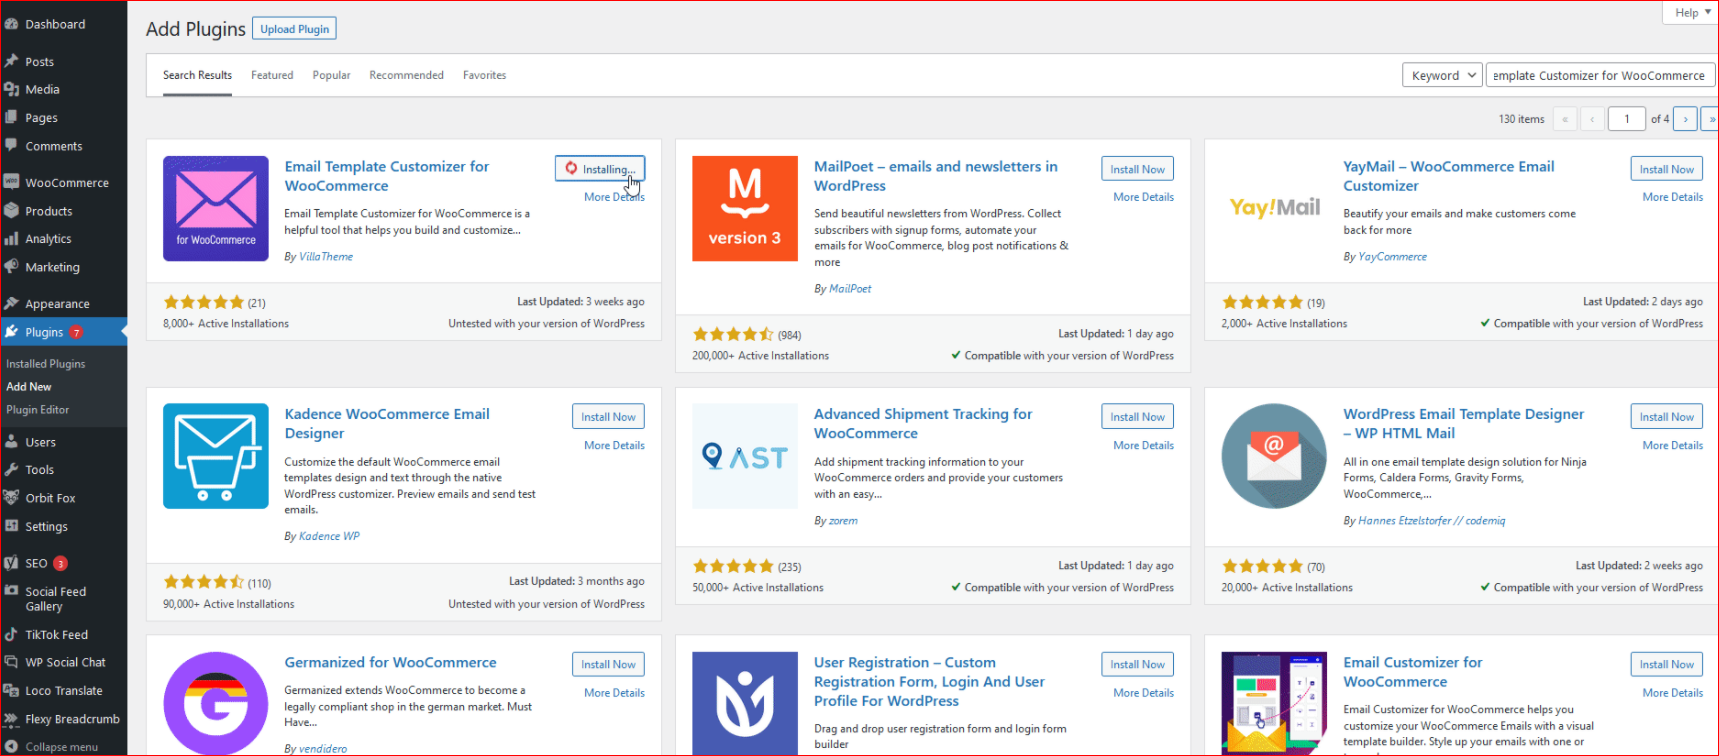Open the Germanized for WooCommerce title link
The height and width of the screenshot is (756, 1719).
pos(390,662)
